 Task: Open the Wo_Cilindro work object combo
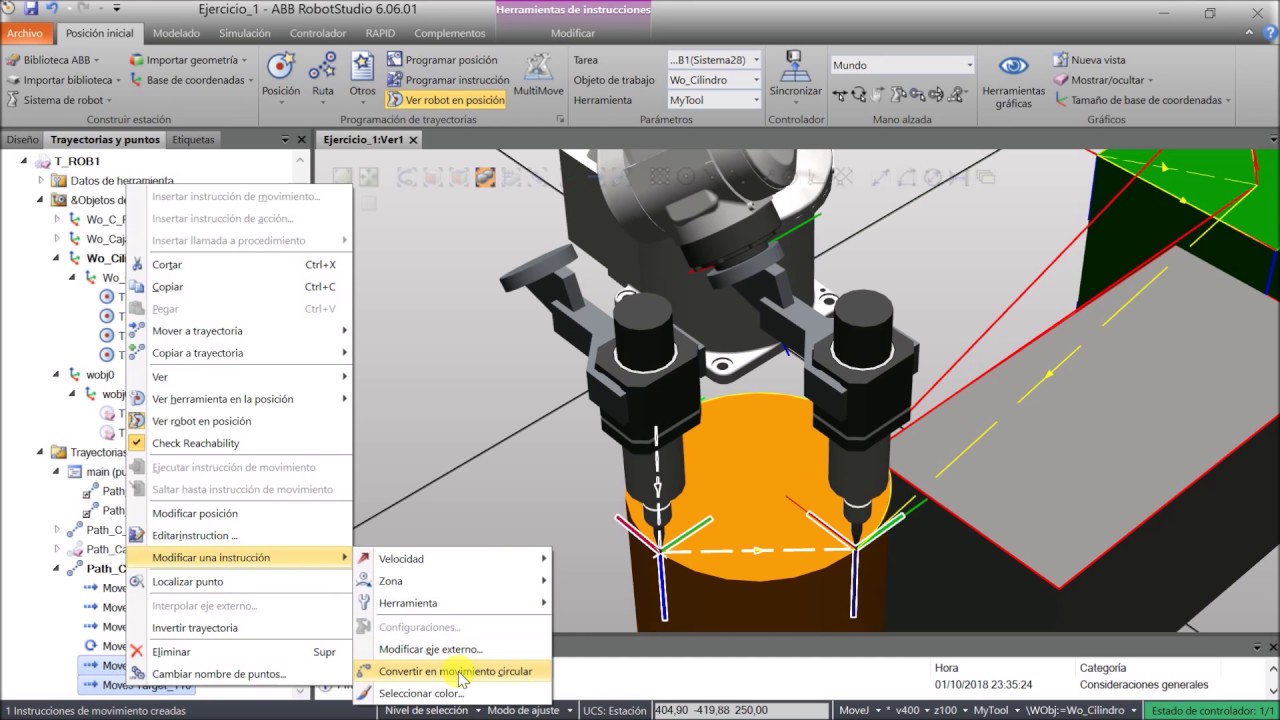[x=714, y=80]
